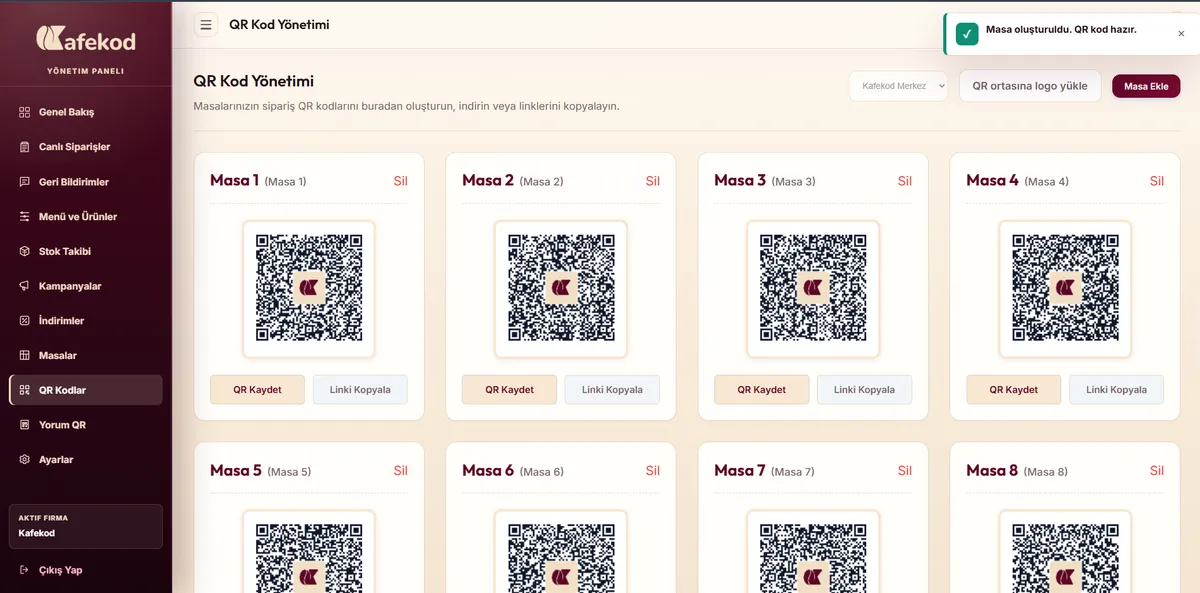The width and height of the screenshot is (1200, 593).
Task: Click the Masa 5 QR code image
Action: [x=309, y=552]
